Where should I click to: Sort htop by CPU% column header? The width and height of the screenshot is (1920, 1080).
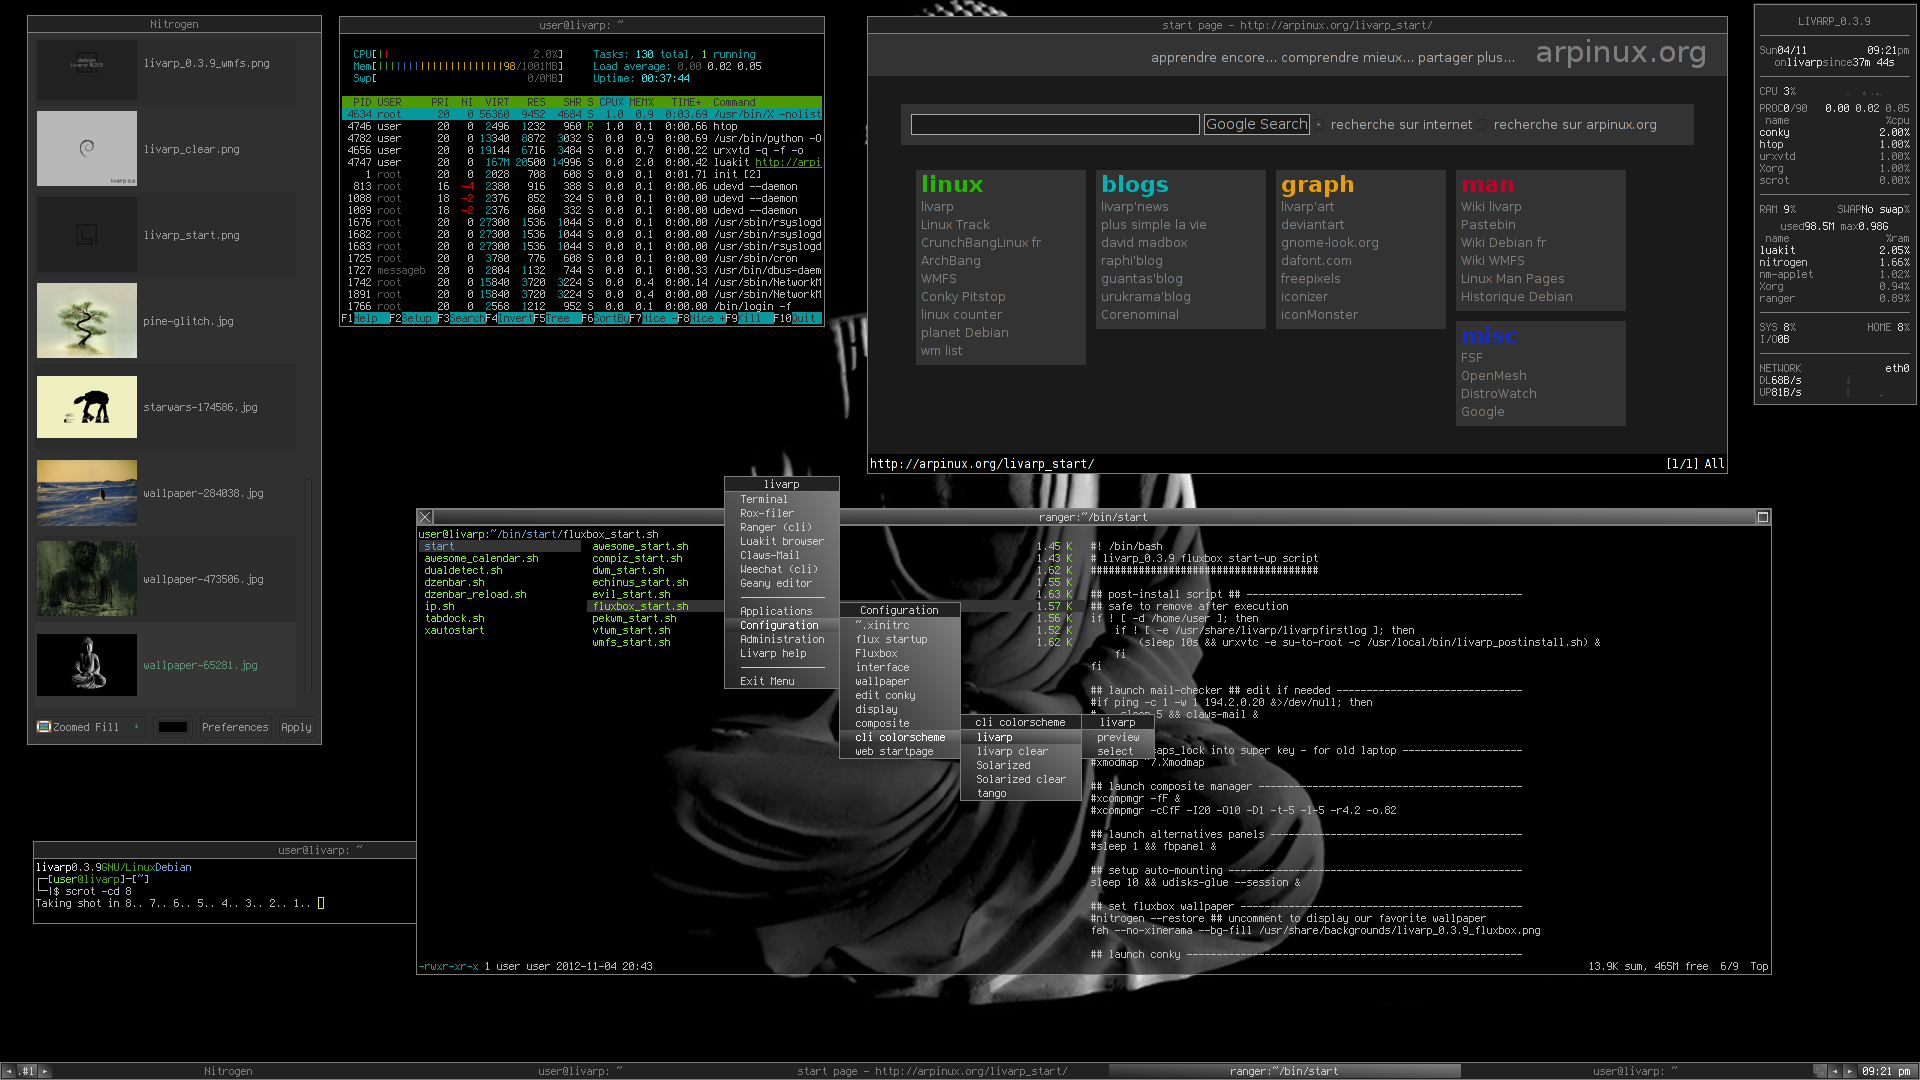tap(611, 102)
